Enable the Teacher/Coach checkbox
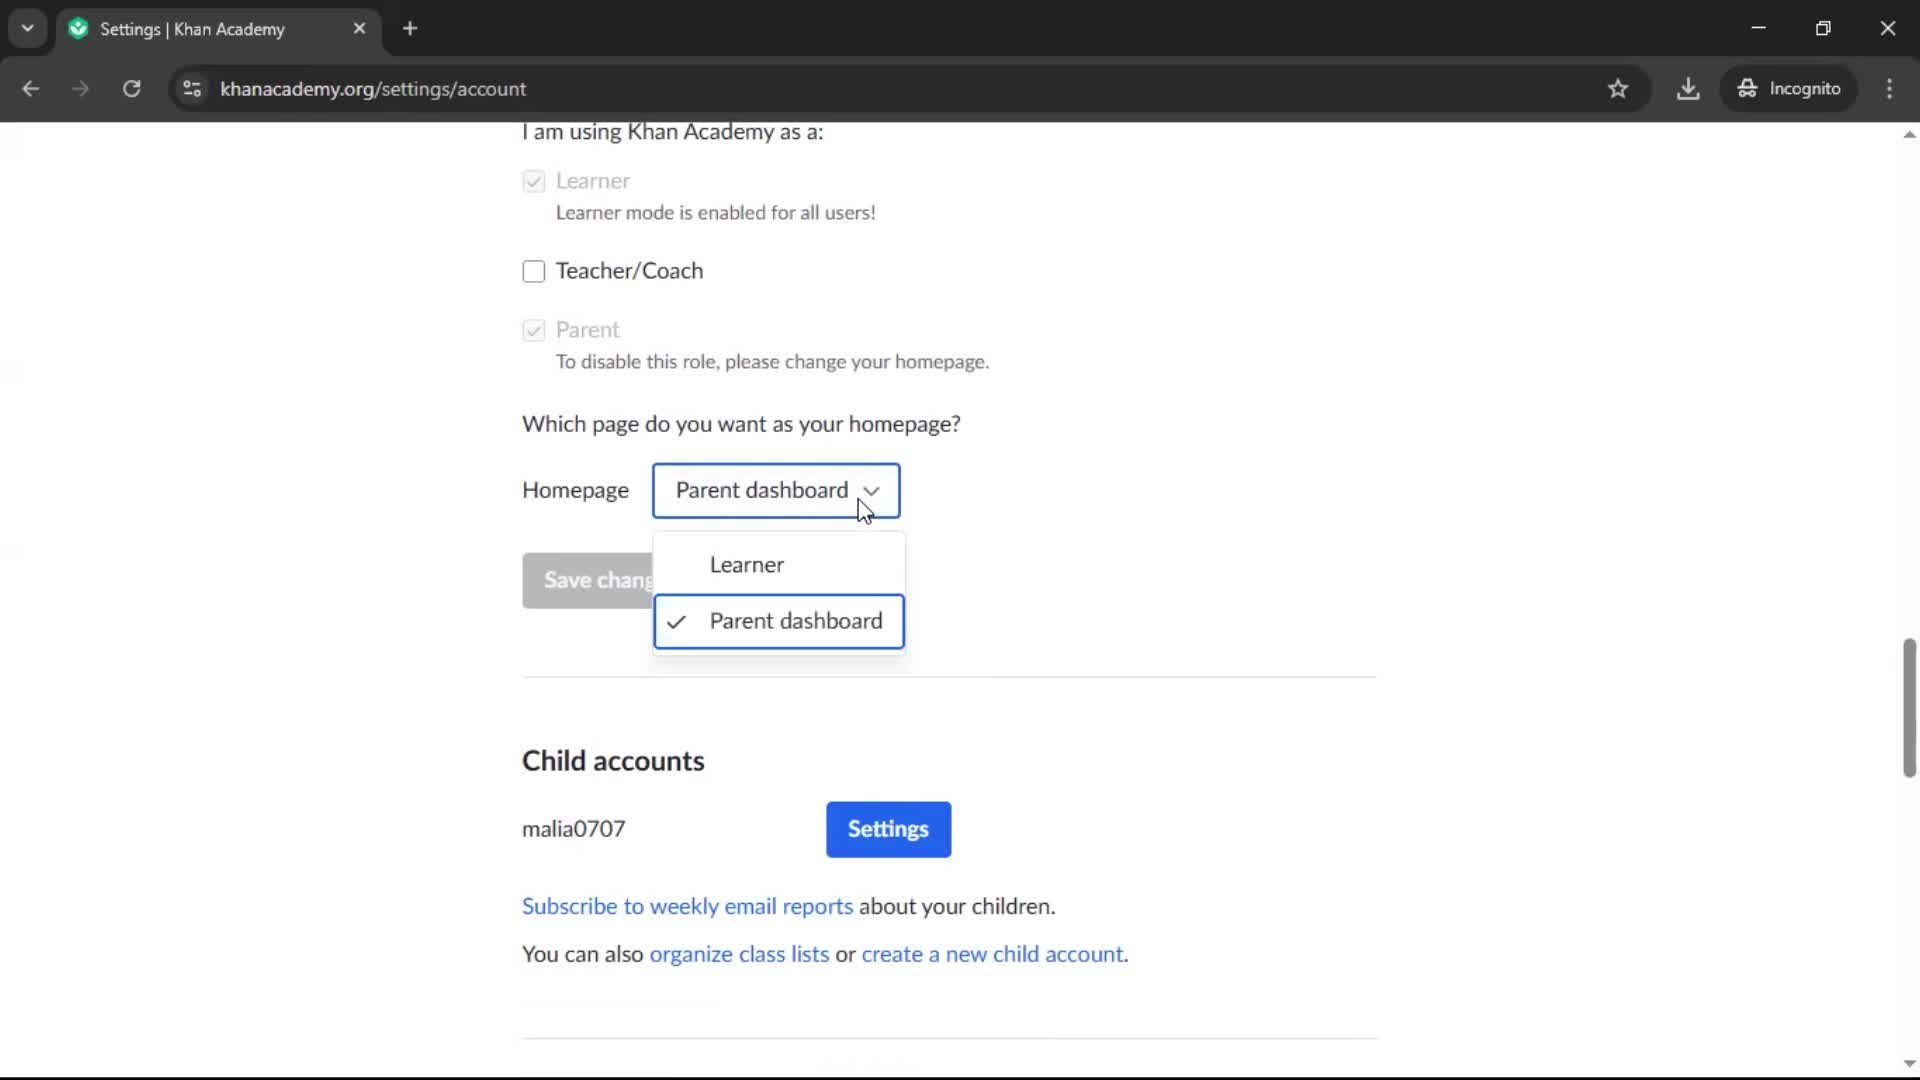 click(534, 272)
